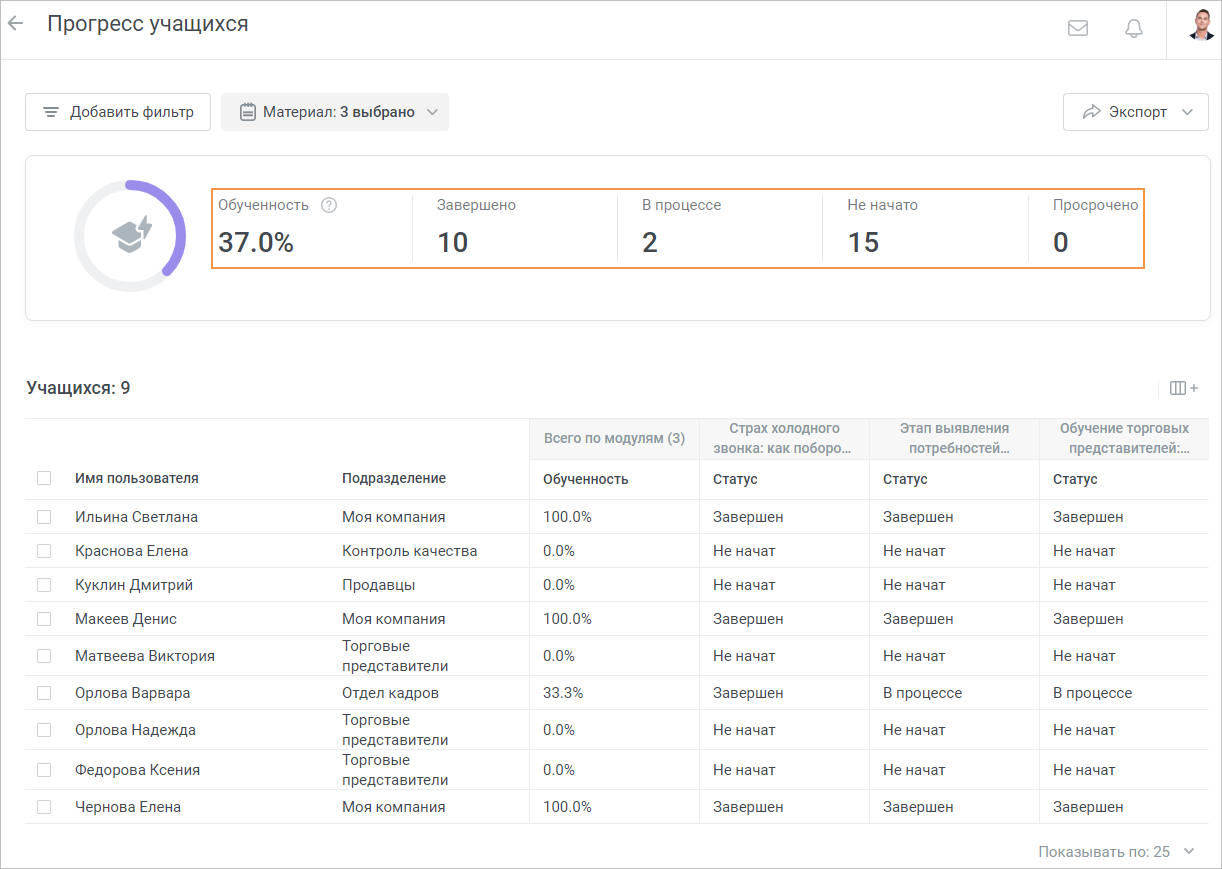Open user Ильина Светлана
Viewport: 1222px width, 869px height.
point(136,517)
